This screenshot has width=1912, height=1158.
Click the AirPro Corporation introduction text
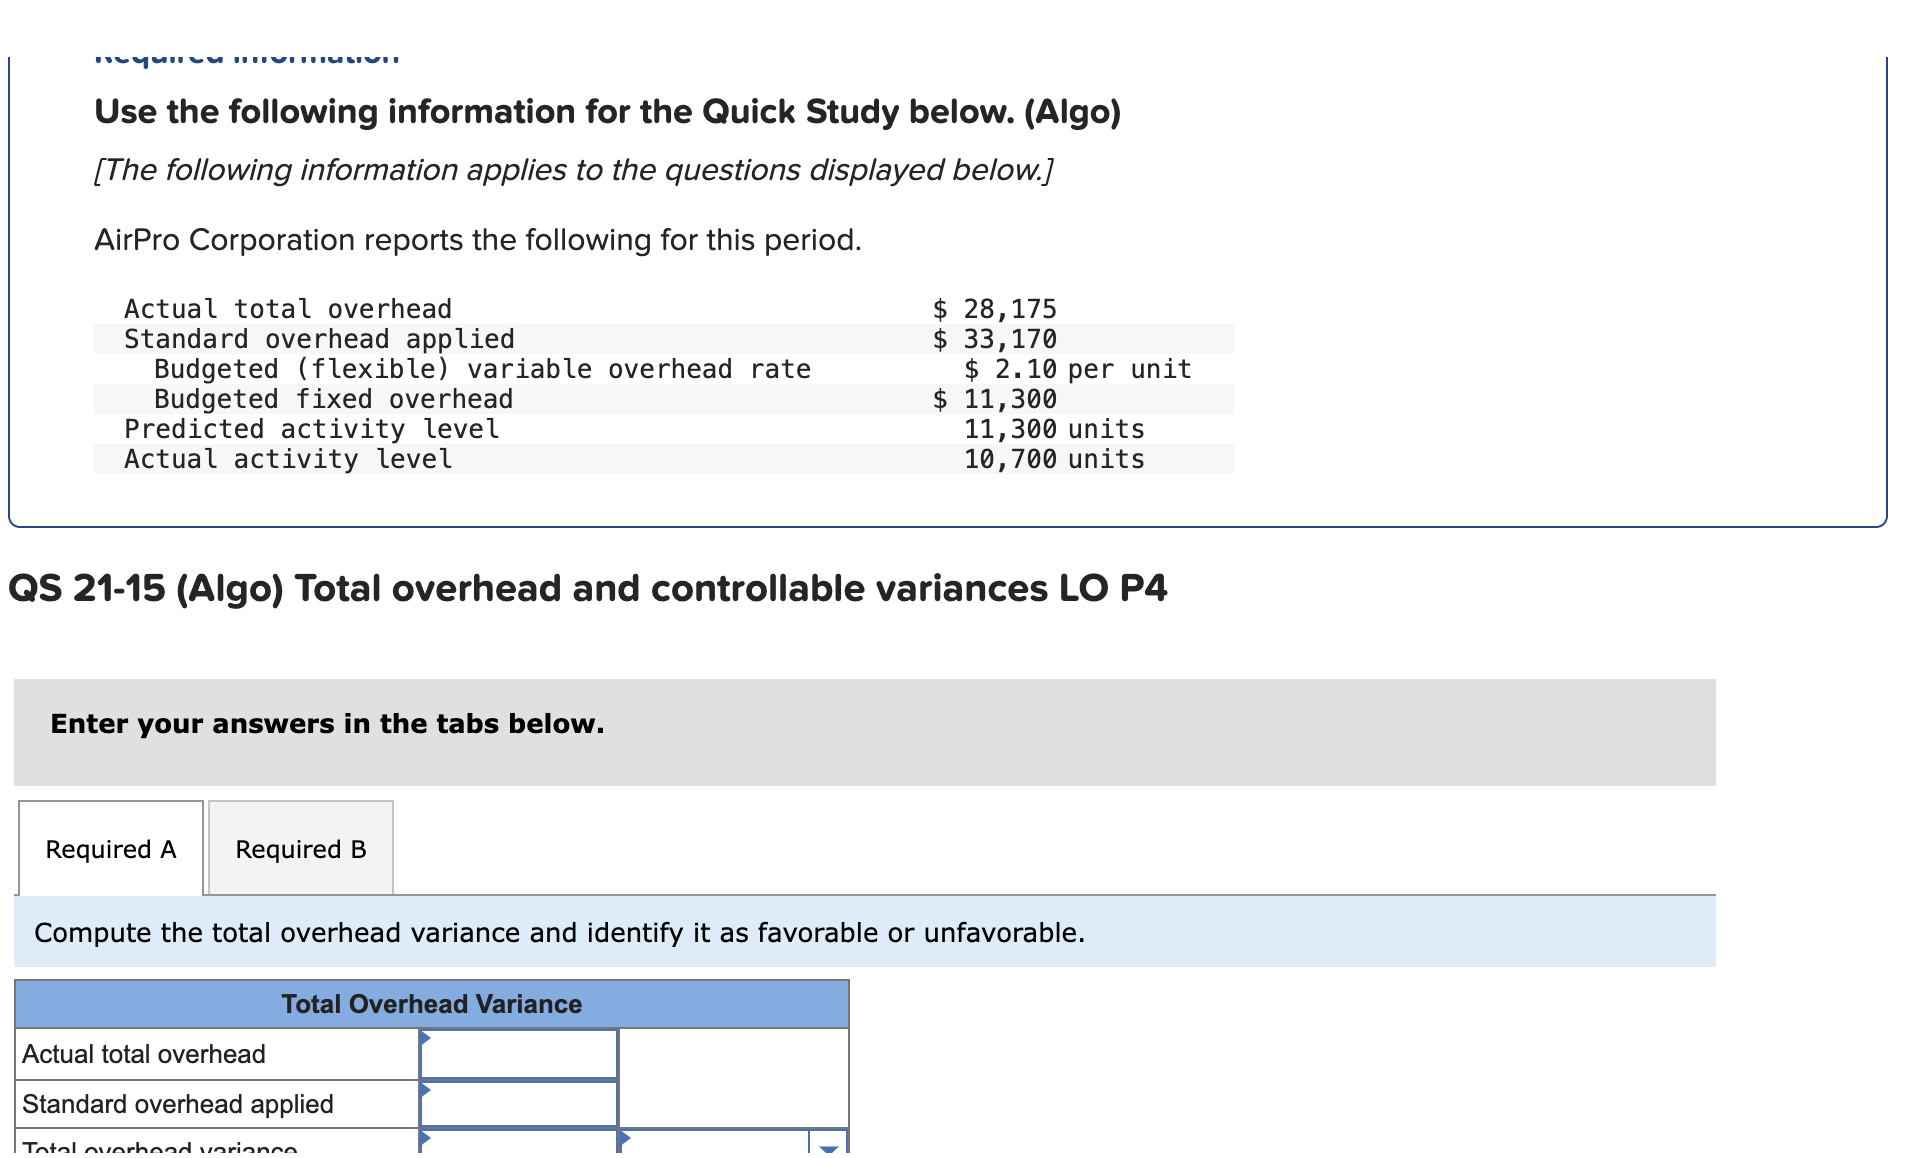click(477, 240)
